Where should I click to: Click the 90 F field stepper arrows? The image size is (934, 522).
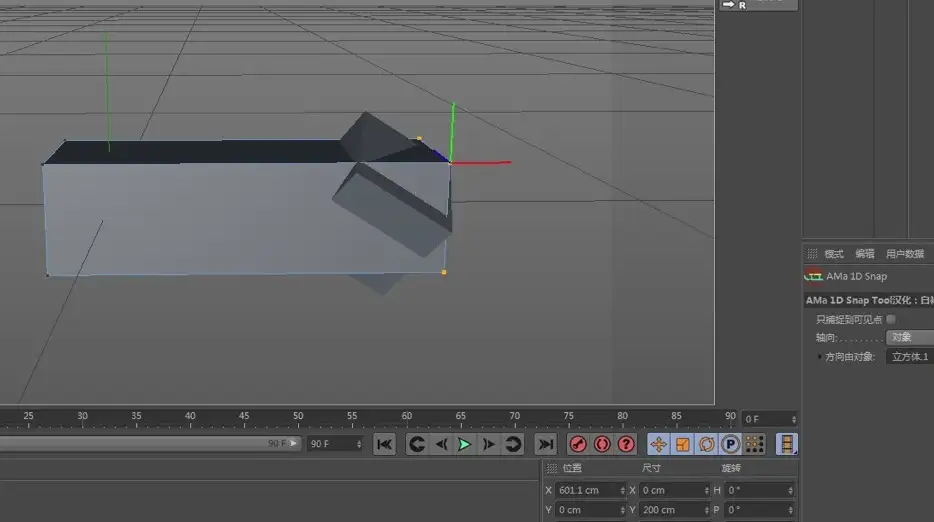359,444
